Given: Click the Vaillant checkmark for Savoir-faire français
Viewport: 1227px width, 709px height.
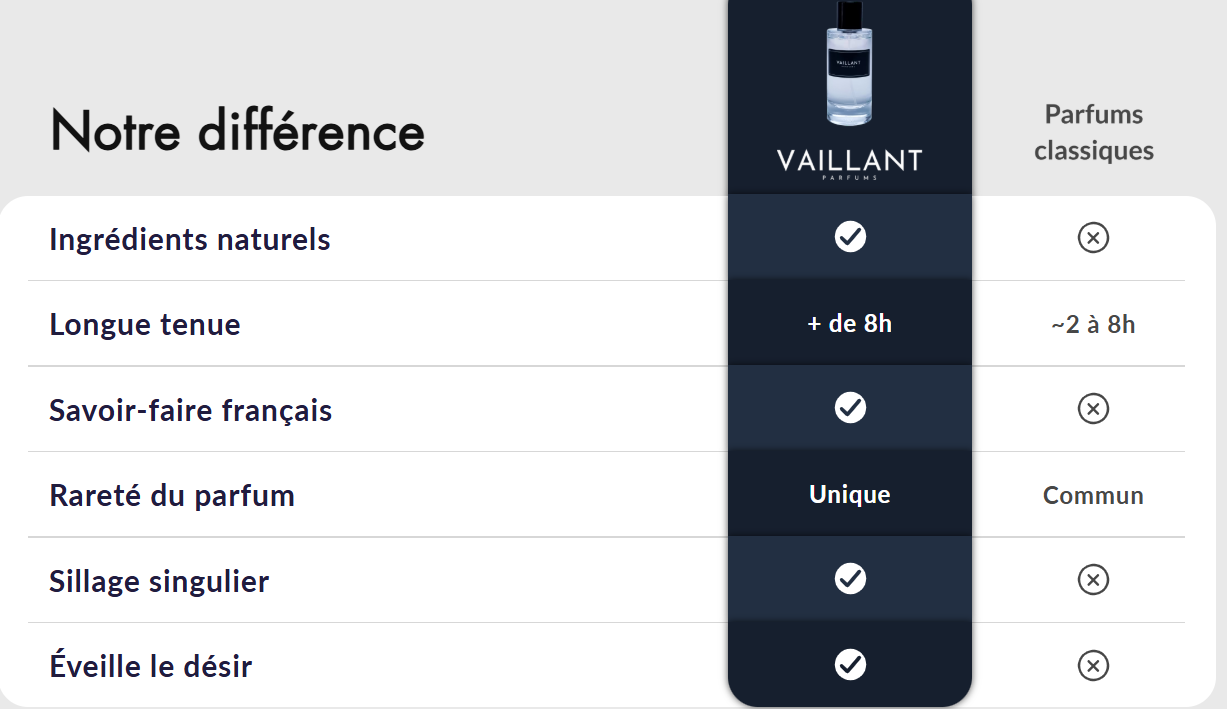Looking at the screenshot, I should (x=850, y=408).
